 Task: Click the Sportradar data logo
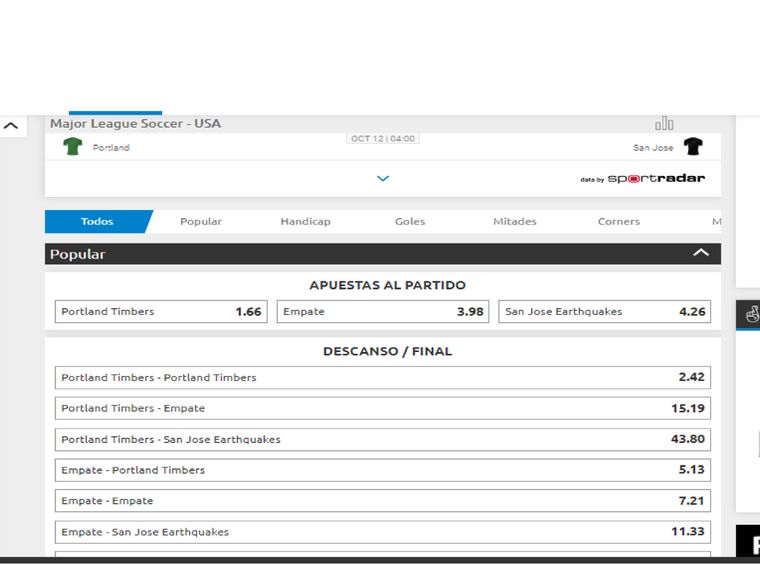pyautogui.click(x=643, y=179)
